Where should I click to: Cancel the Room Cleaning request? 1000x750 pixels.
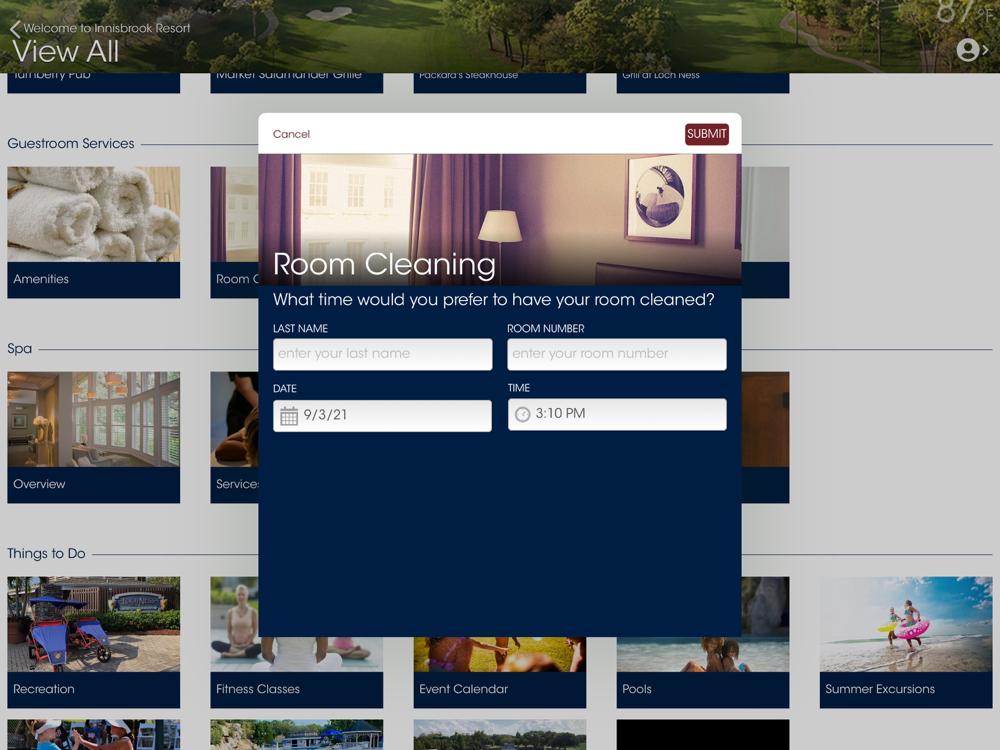click(291, 134)
